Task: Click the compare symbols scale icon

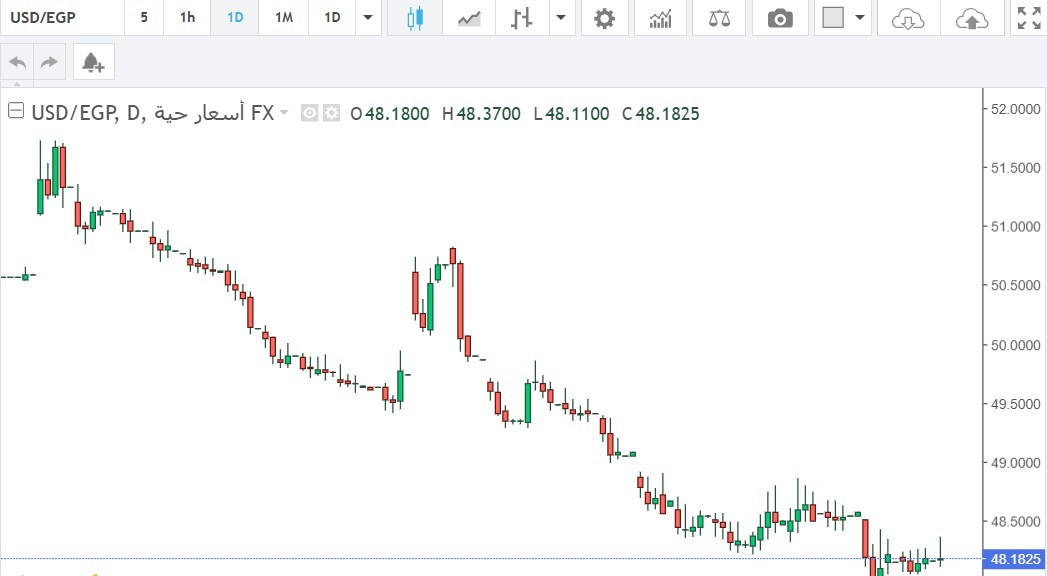Action: (719, 18)
